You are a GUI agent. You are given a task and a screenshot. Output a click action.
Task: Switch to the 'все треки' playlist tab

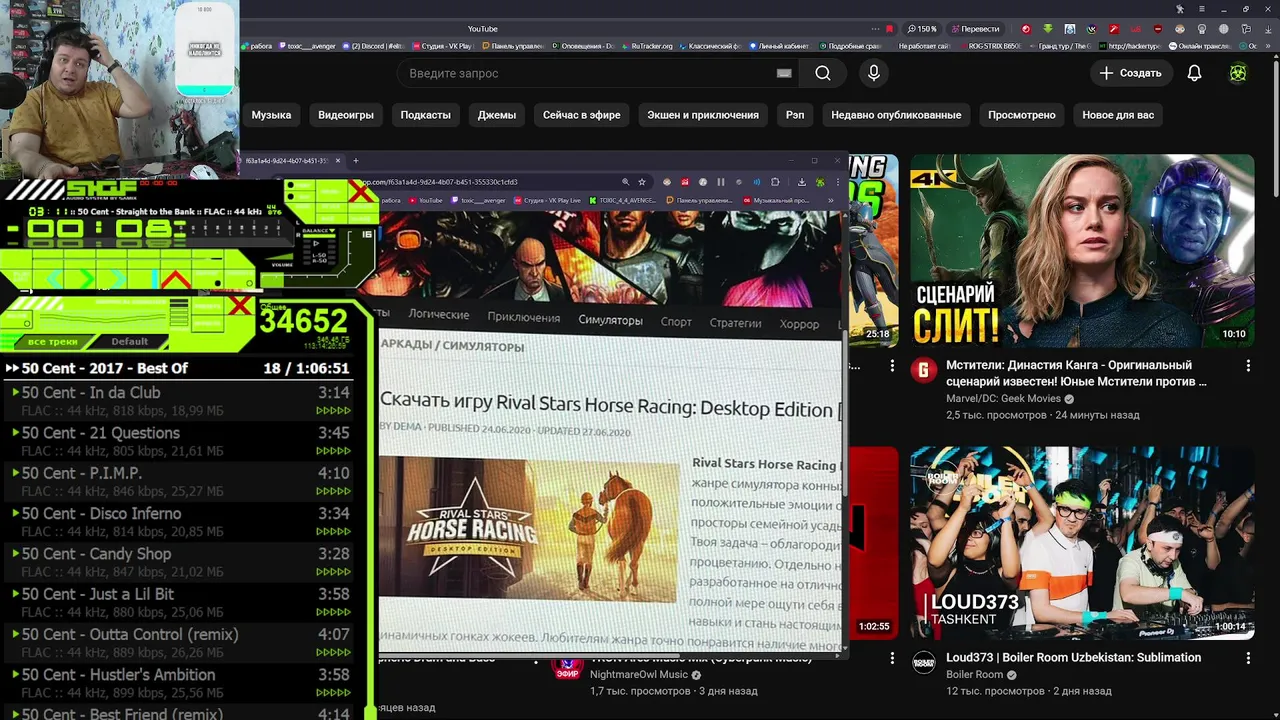53,342
